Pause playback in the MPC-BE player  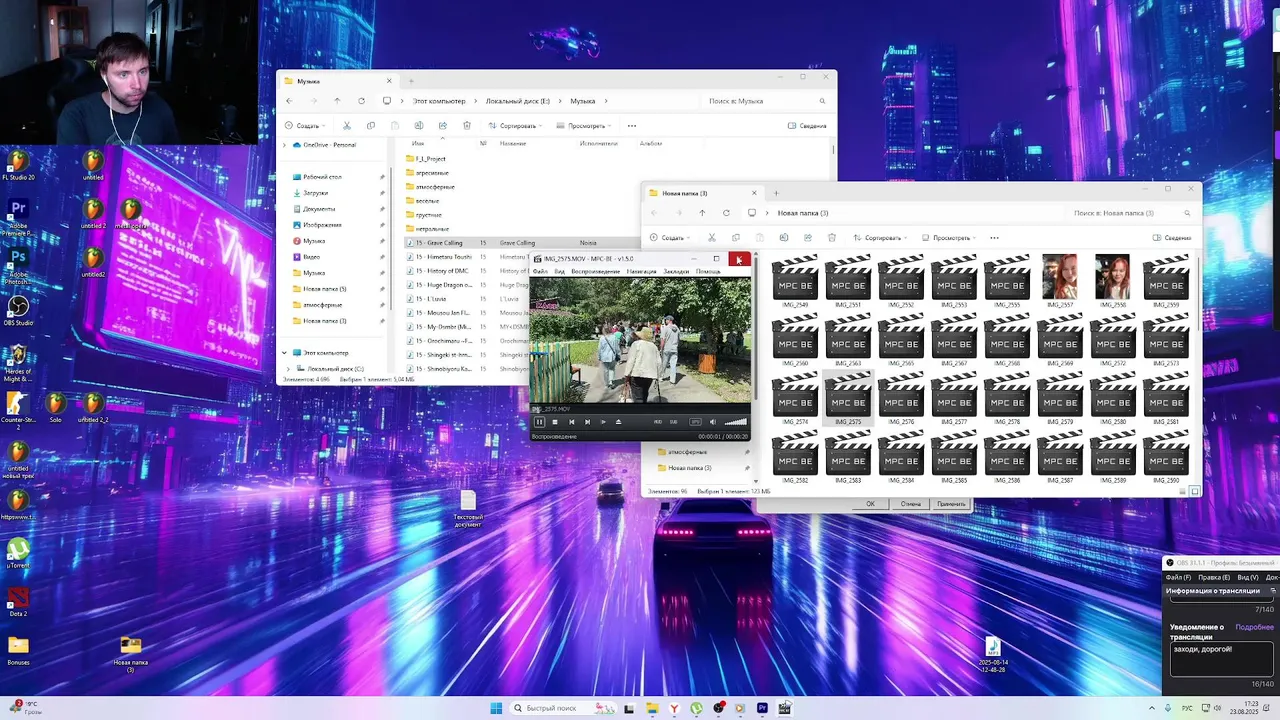click(539, 422)
